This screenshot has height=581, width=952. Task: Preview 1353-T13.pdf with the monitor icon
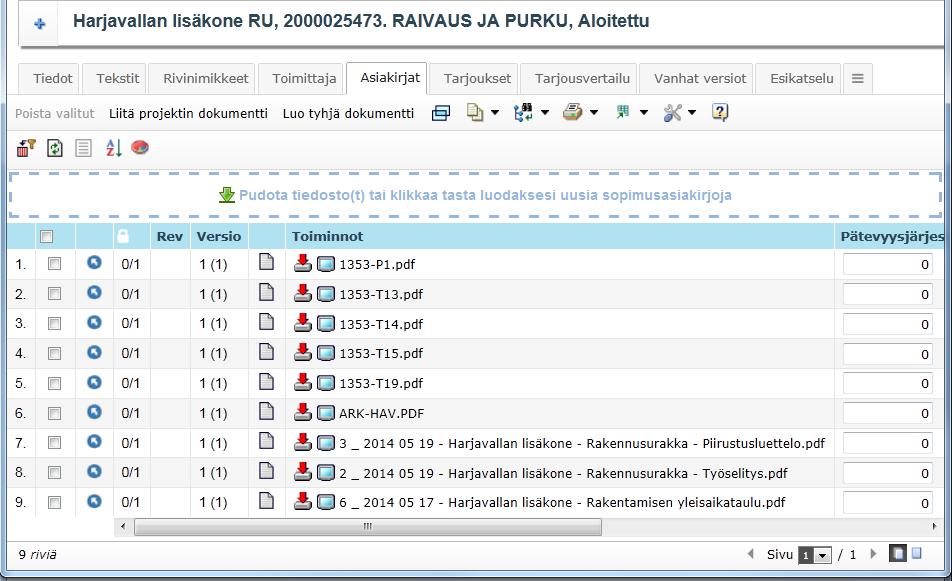click(x=326, y=294)
